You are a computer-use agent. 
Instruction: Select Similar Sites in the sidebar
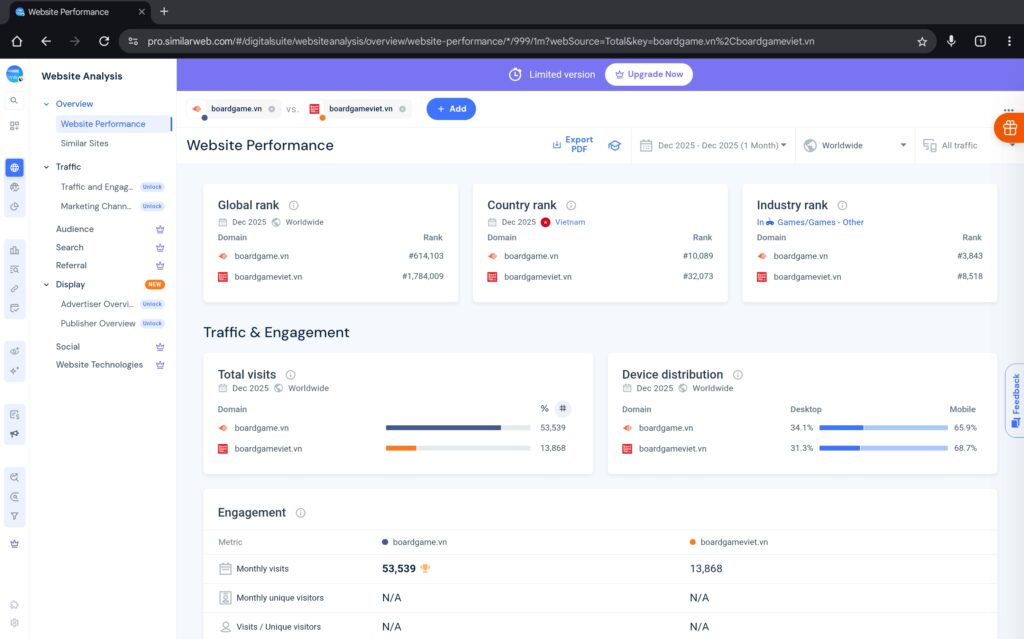coord(85,141)
